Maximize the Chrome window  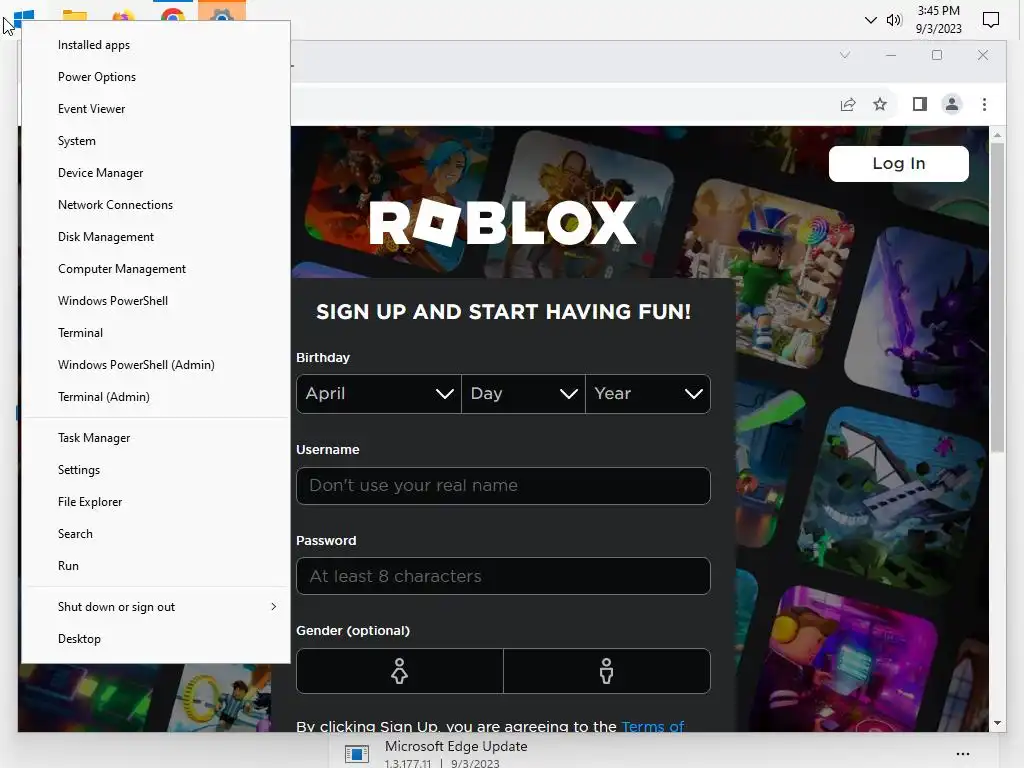coord(936,56)
